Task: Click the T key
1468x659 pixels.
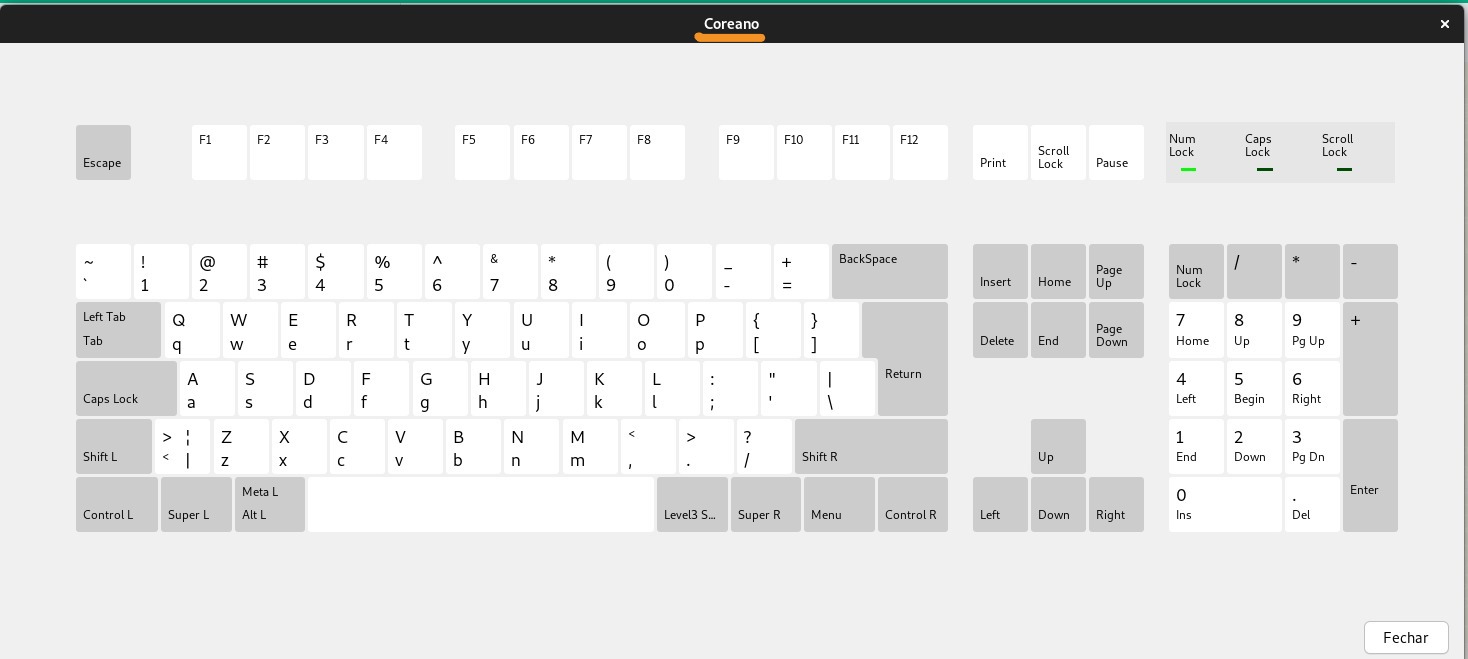Action: pos(424,330)
